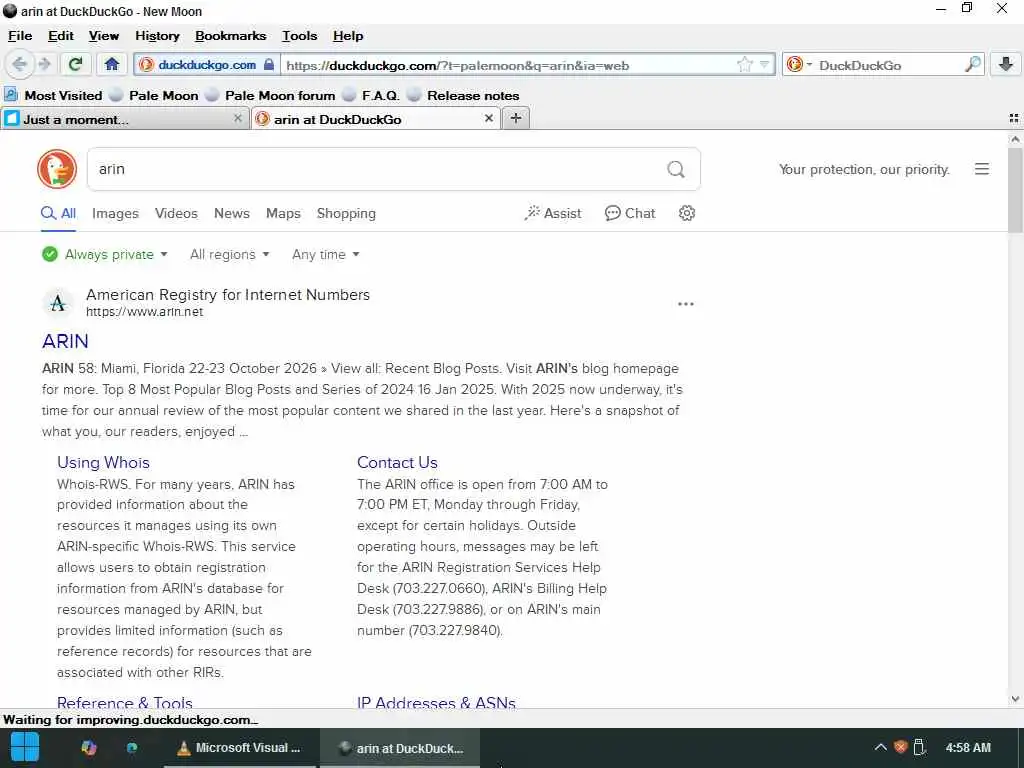Screen dimensions: 1024x768
Task: Switch to News results
Action: point(232,214)
